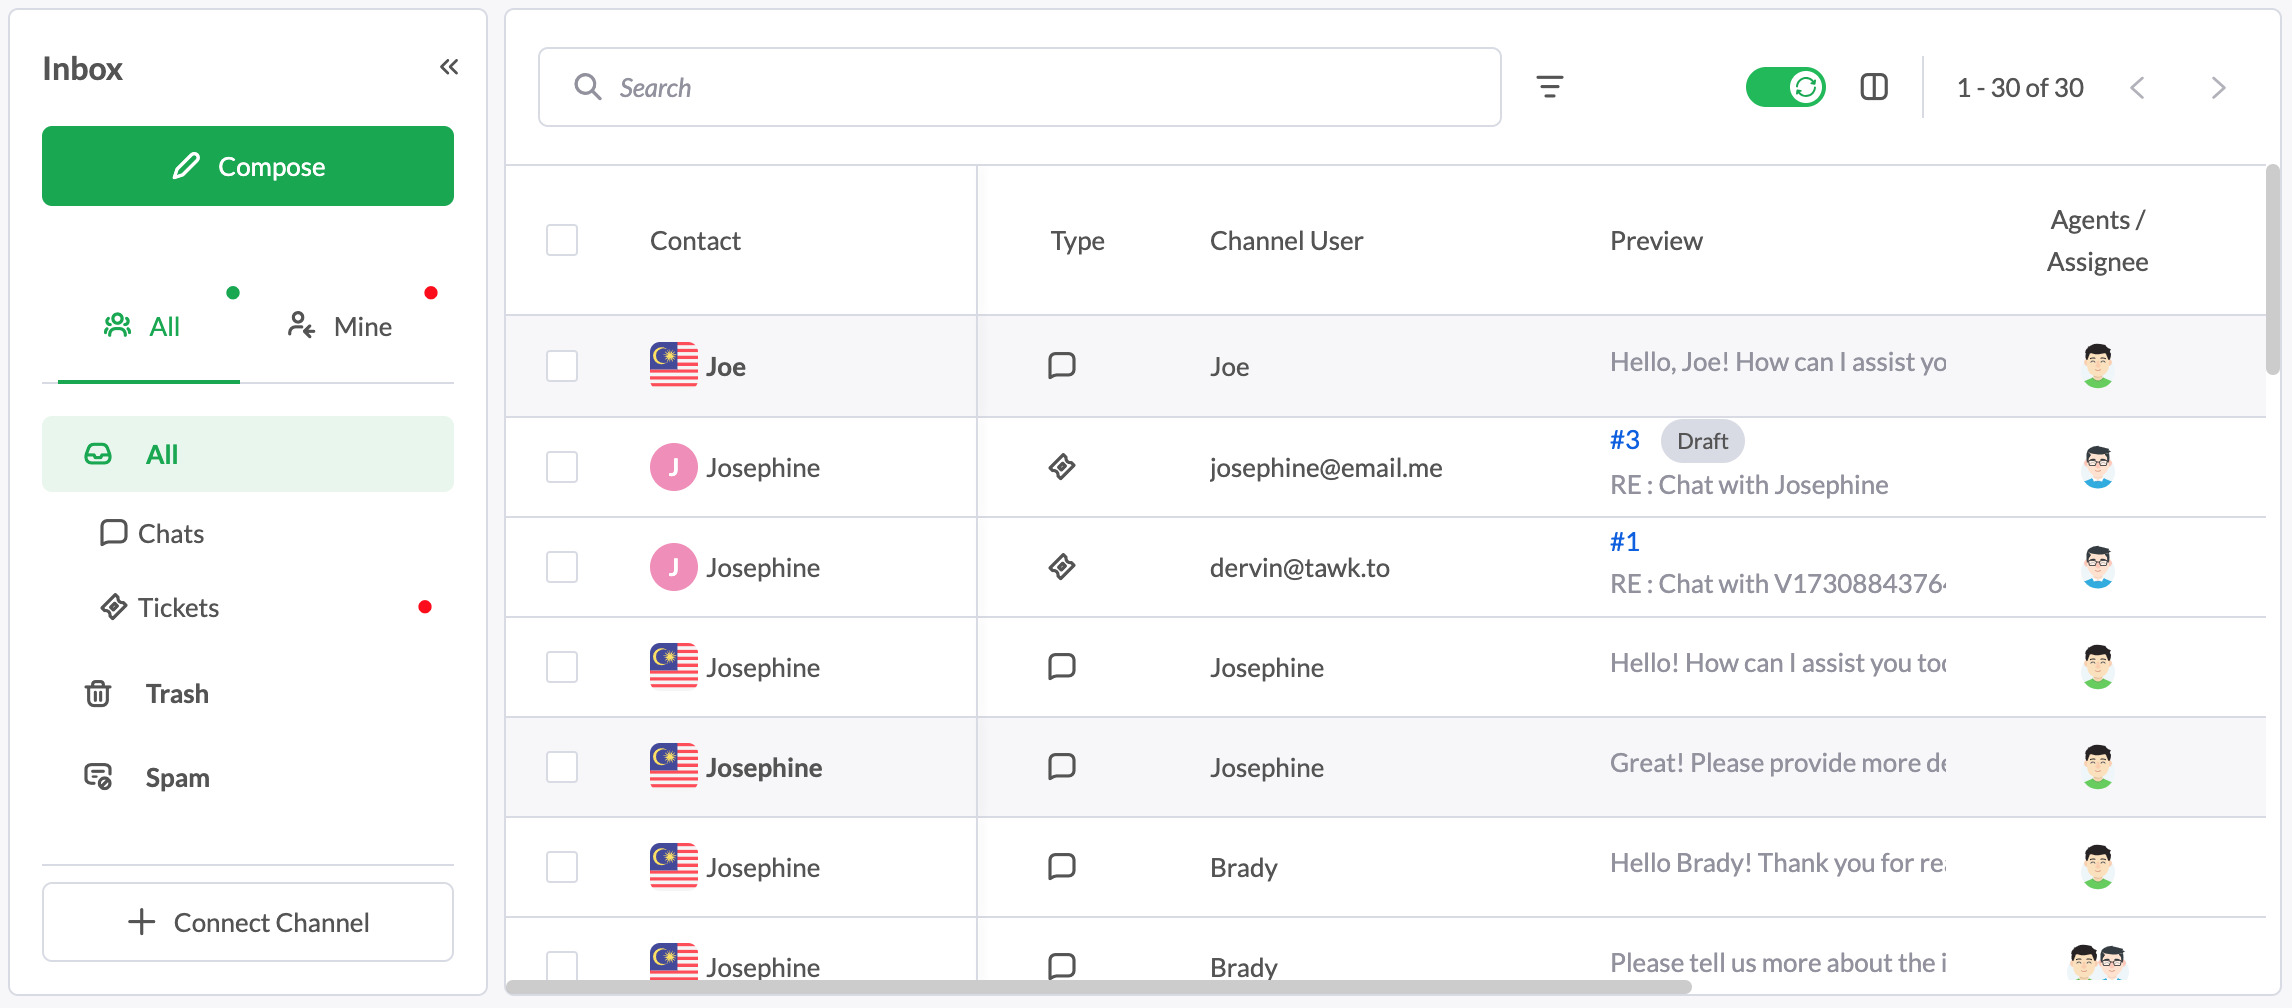Focus the Search input field

[x=1020, y=87]
